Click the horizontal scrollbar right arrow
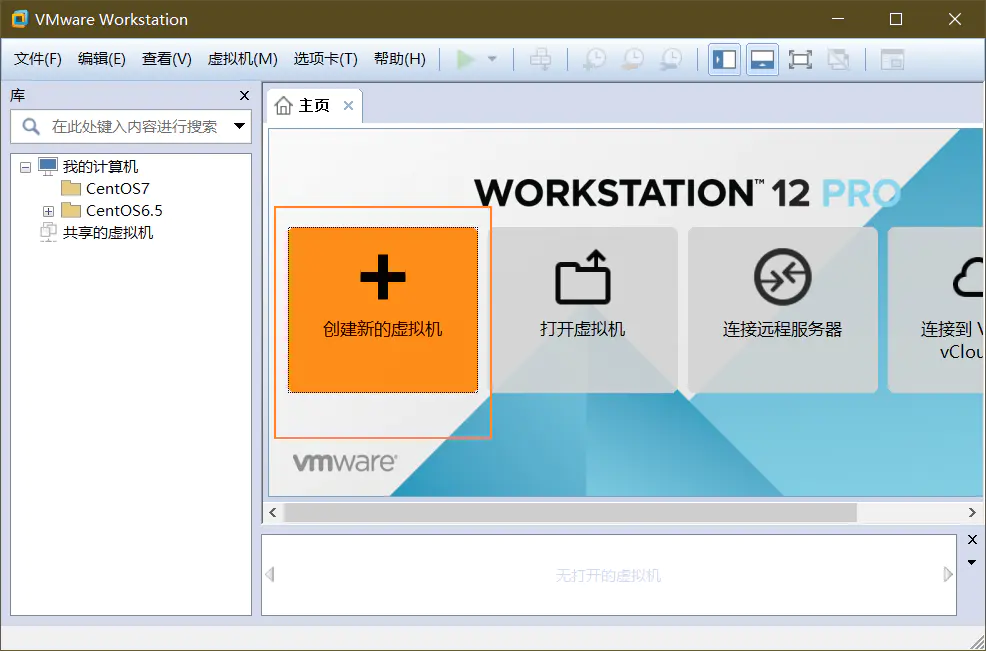 pyautogui.click(x=971, y=513)
